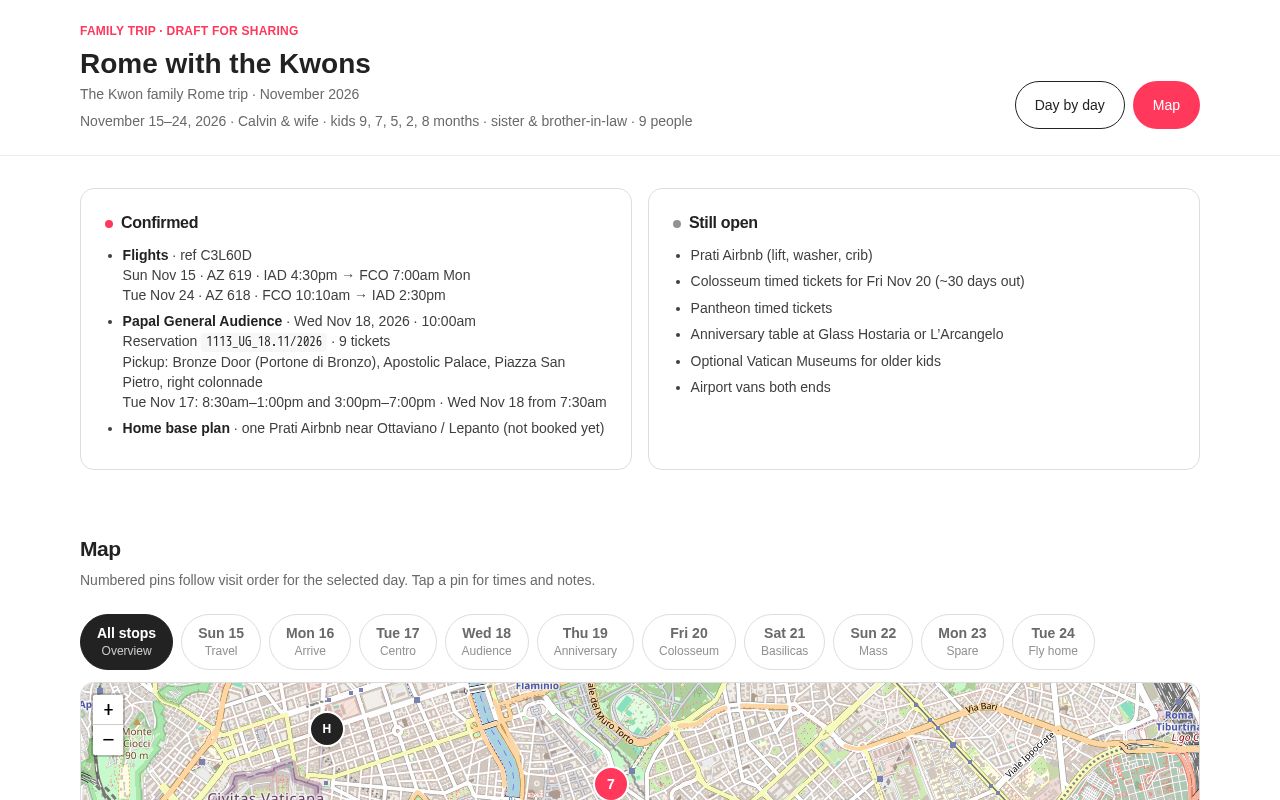
Task: Click the Prati Airbnb open item
Action: coord(782,255)
